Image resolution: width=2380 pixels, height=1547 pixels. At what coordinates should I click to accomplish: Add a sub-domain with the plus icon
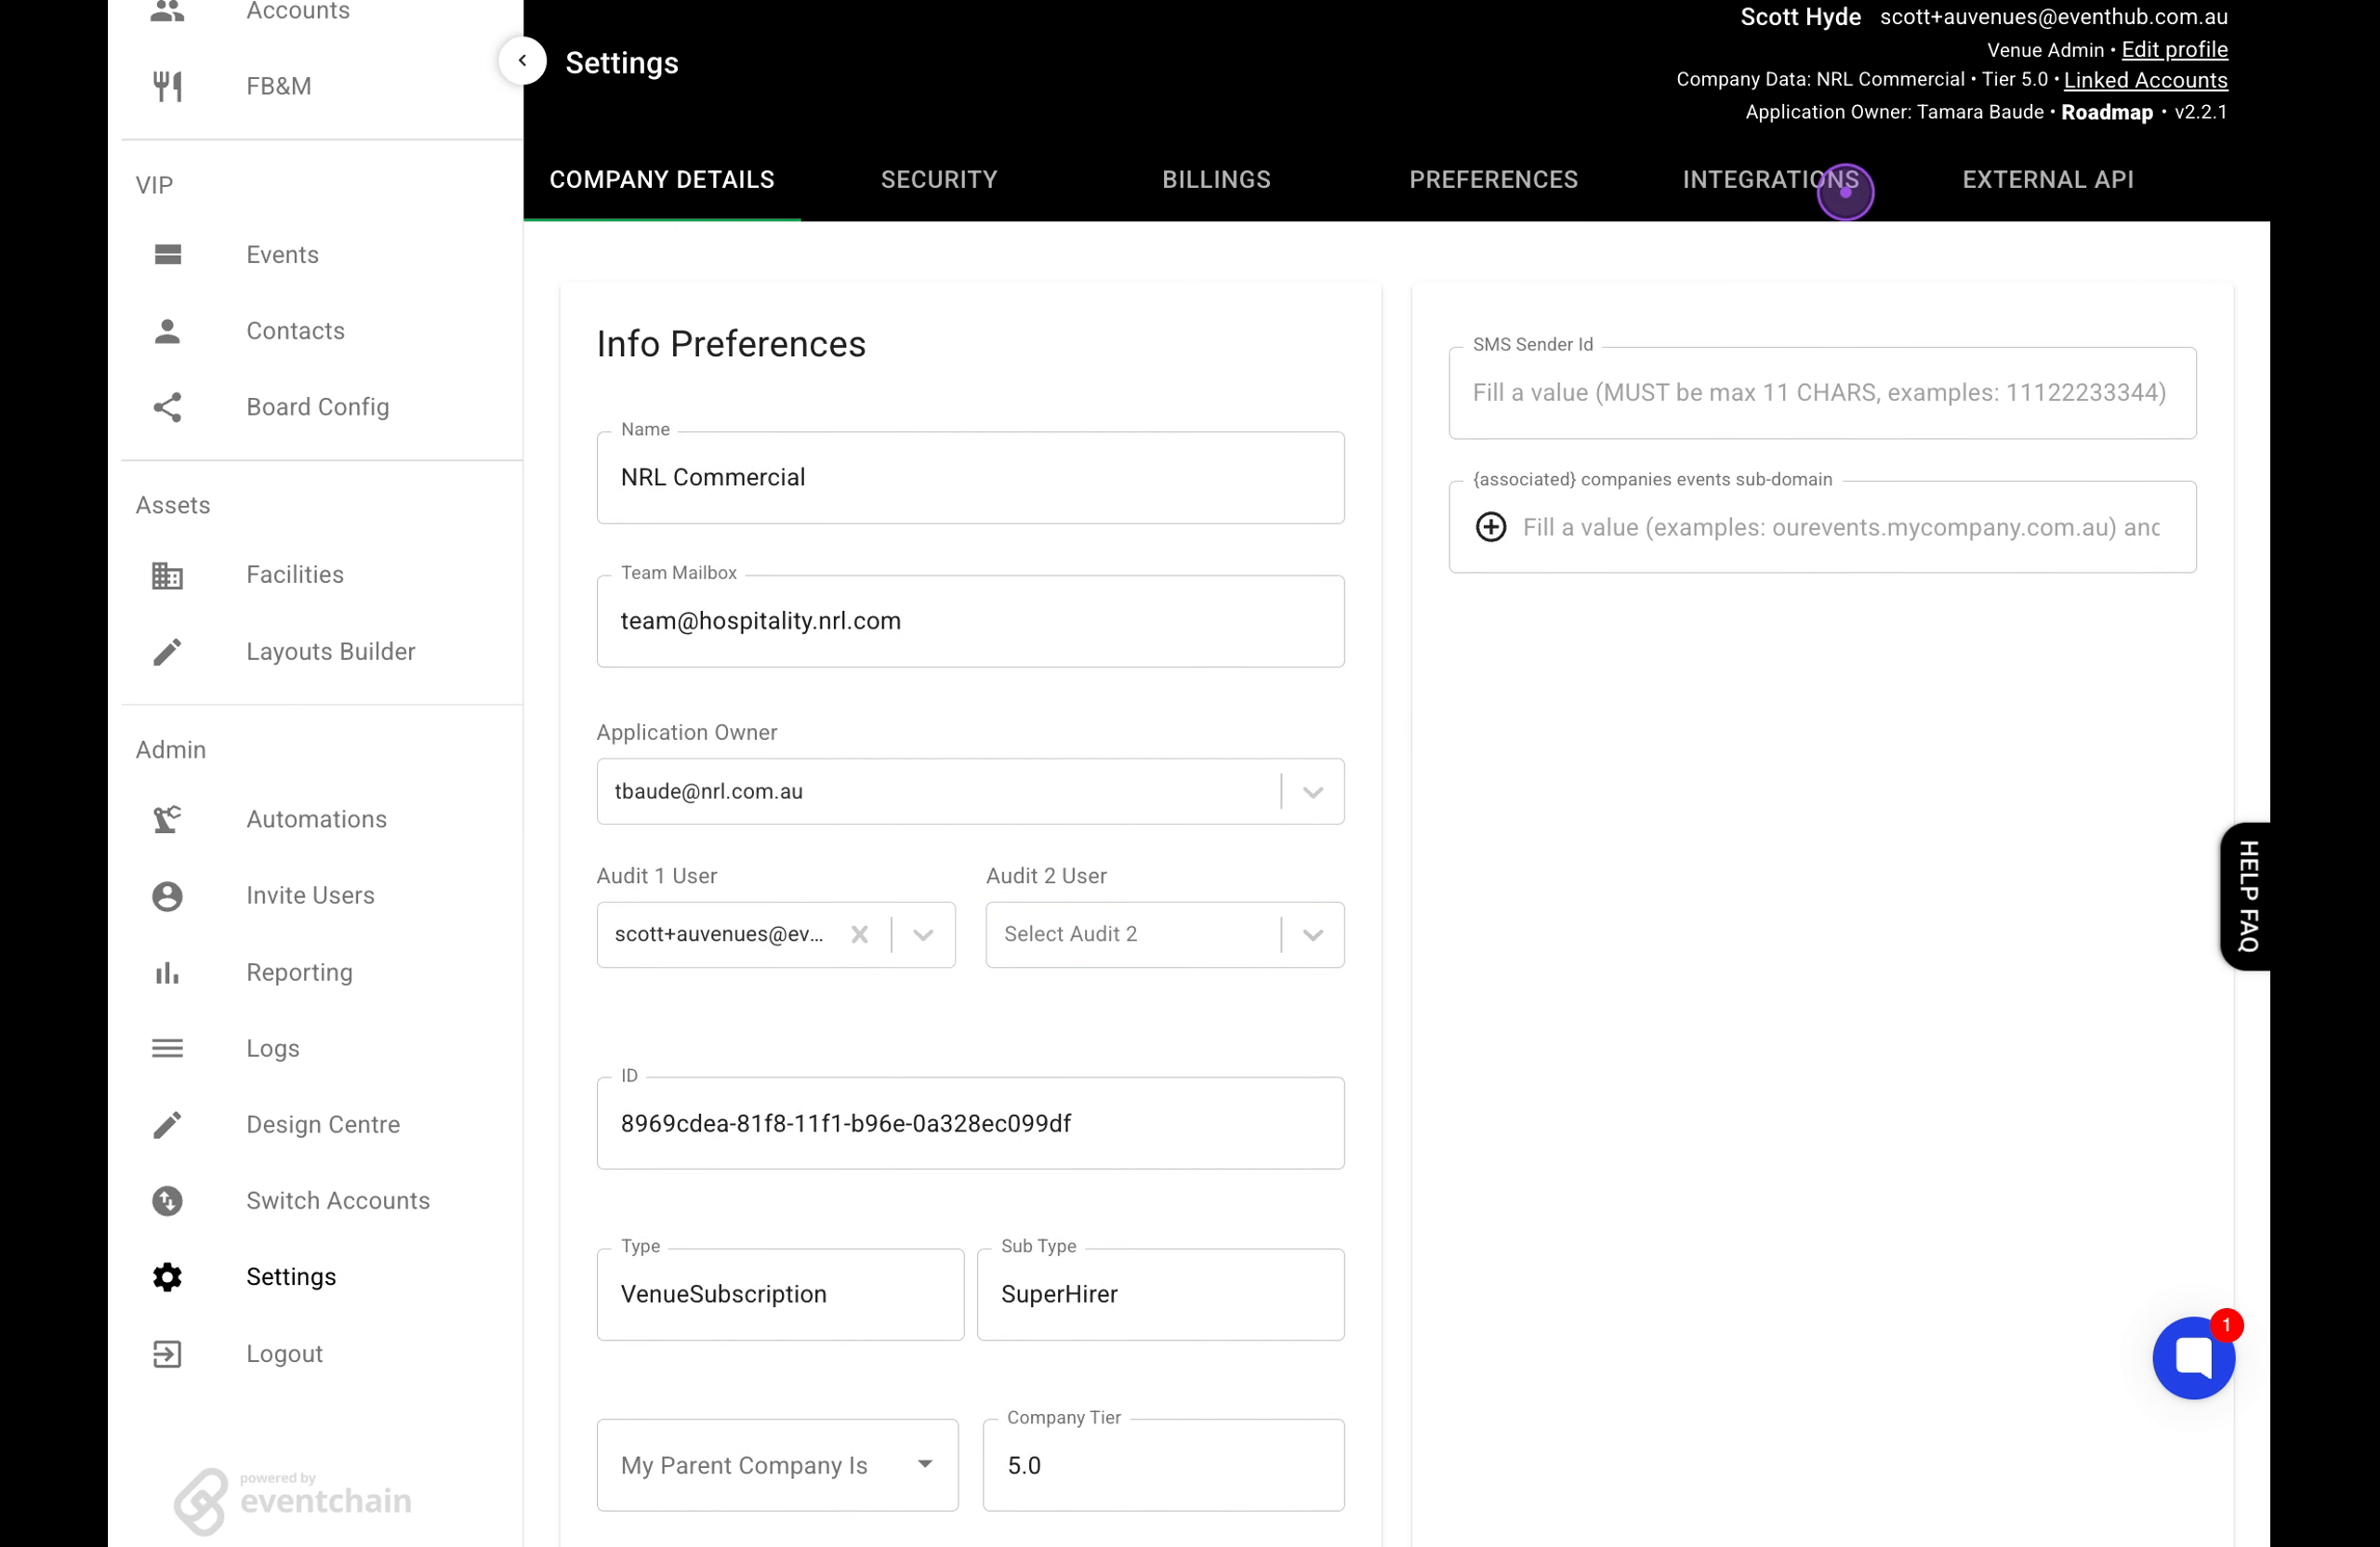pos(1490,527)
